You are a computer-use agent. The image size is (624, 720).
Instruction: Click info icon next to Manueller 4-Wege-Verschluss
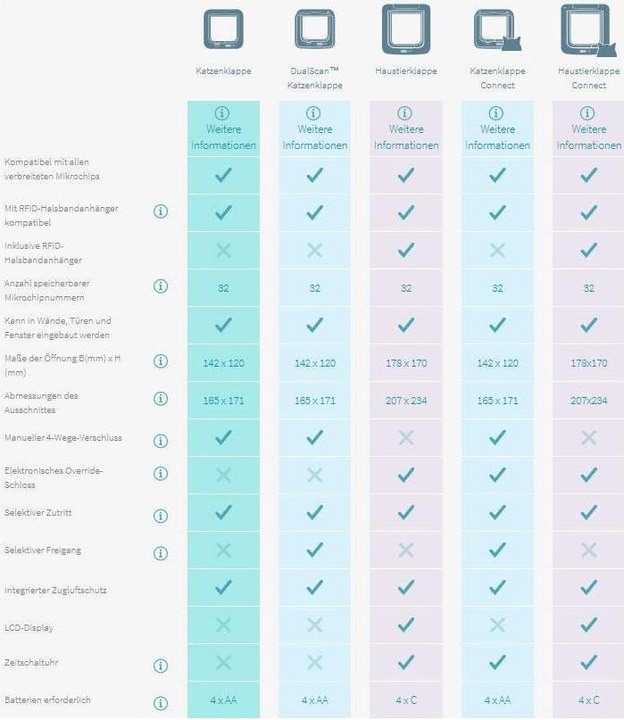tap(160, 441)
